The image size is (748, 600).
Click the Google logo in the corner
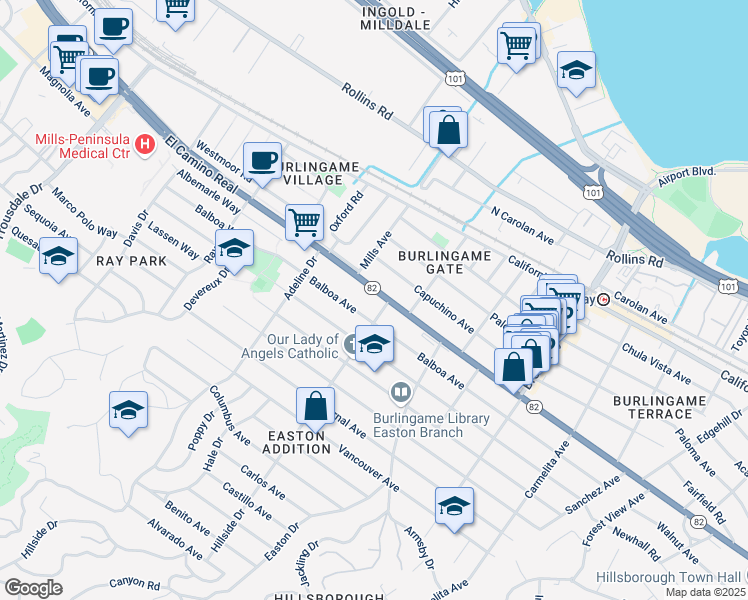(x=33, y=587)
